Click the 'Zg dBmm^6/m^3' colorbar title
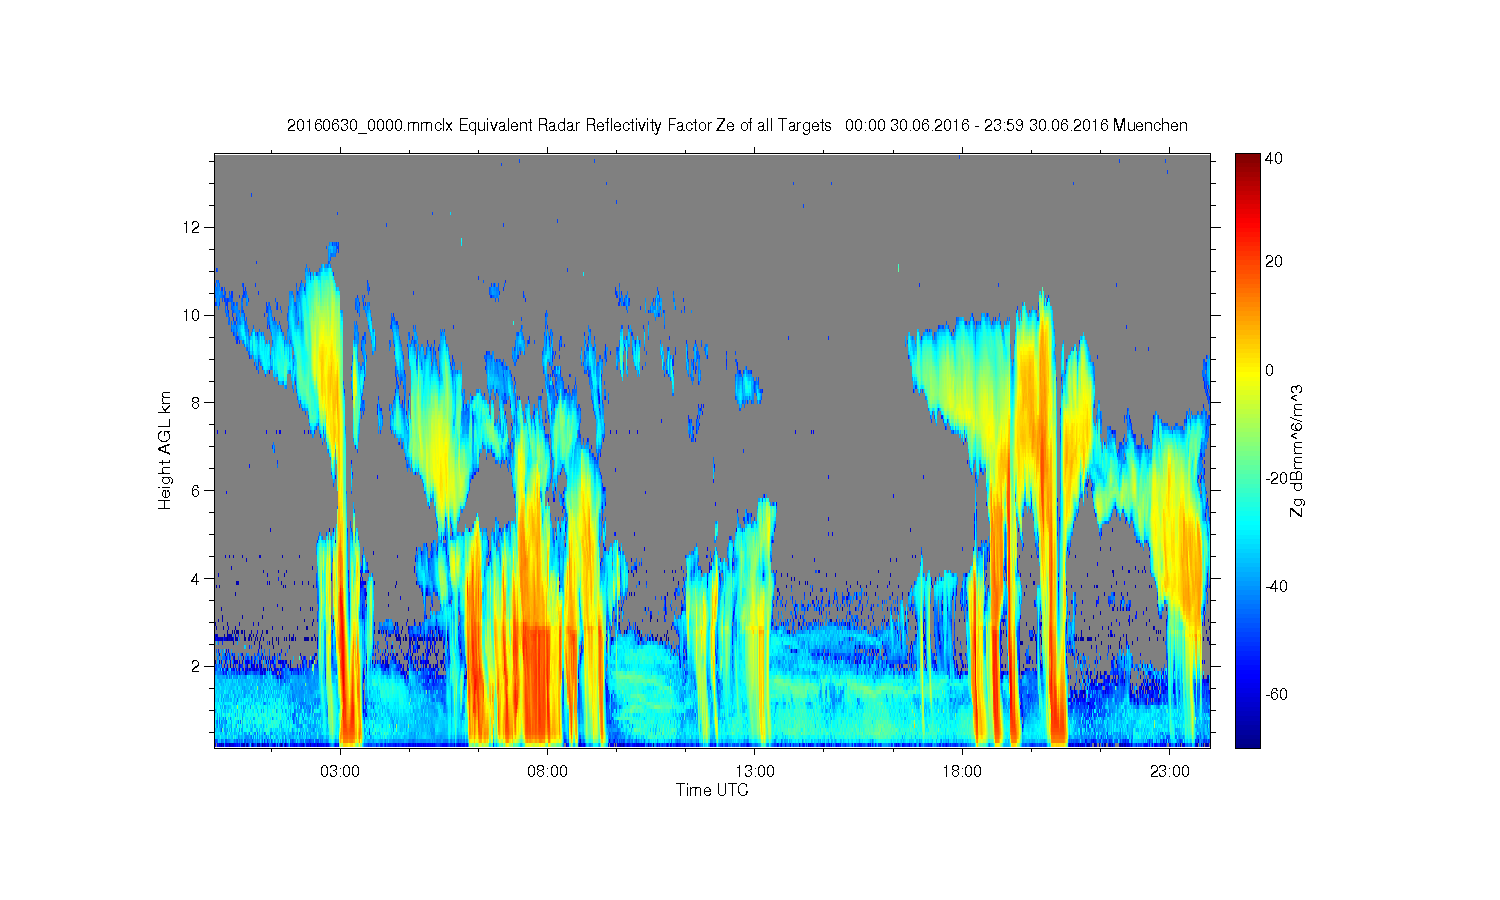1500x900 pixels. click(1297, 450)
